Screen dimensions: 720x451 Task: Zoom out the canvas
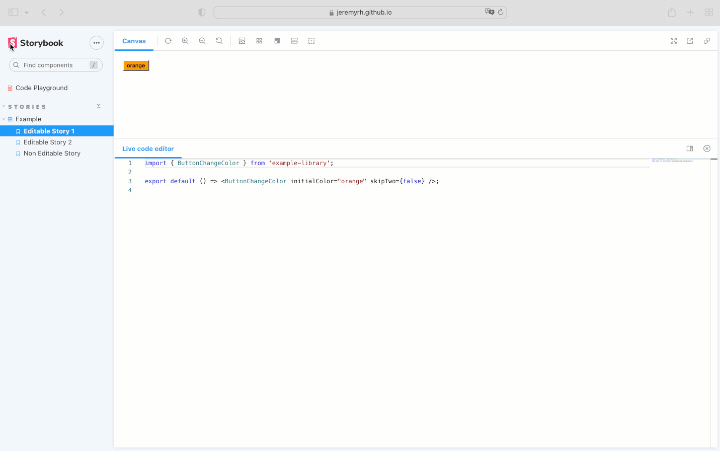click(x=202, y=41)
